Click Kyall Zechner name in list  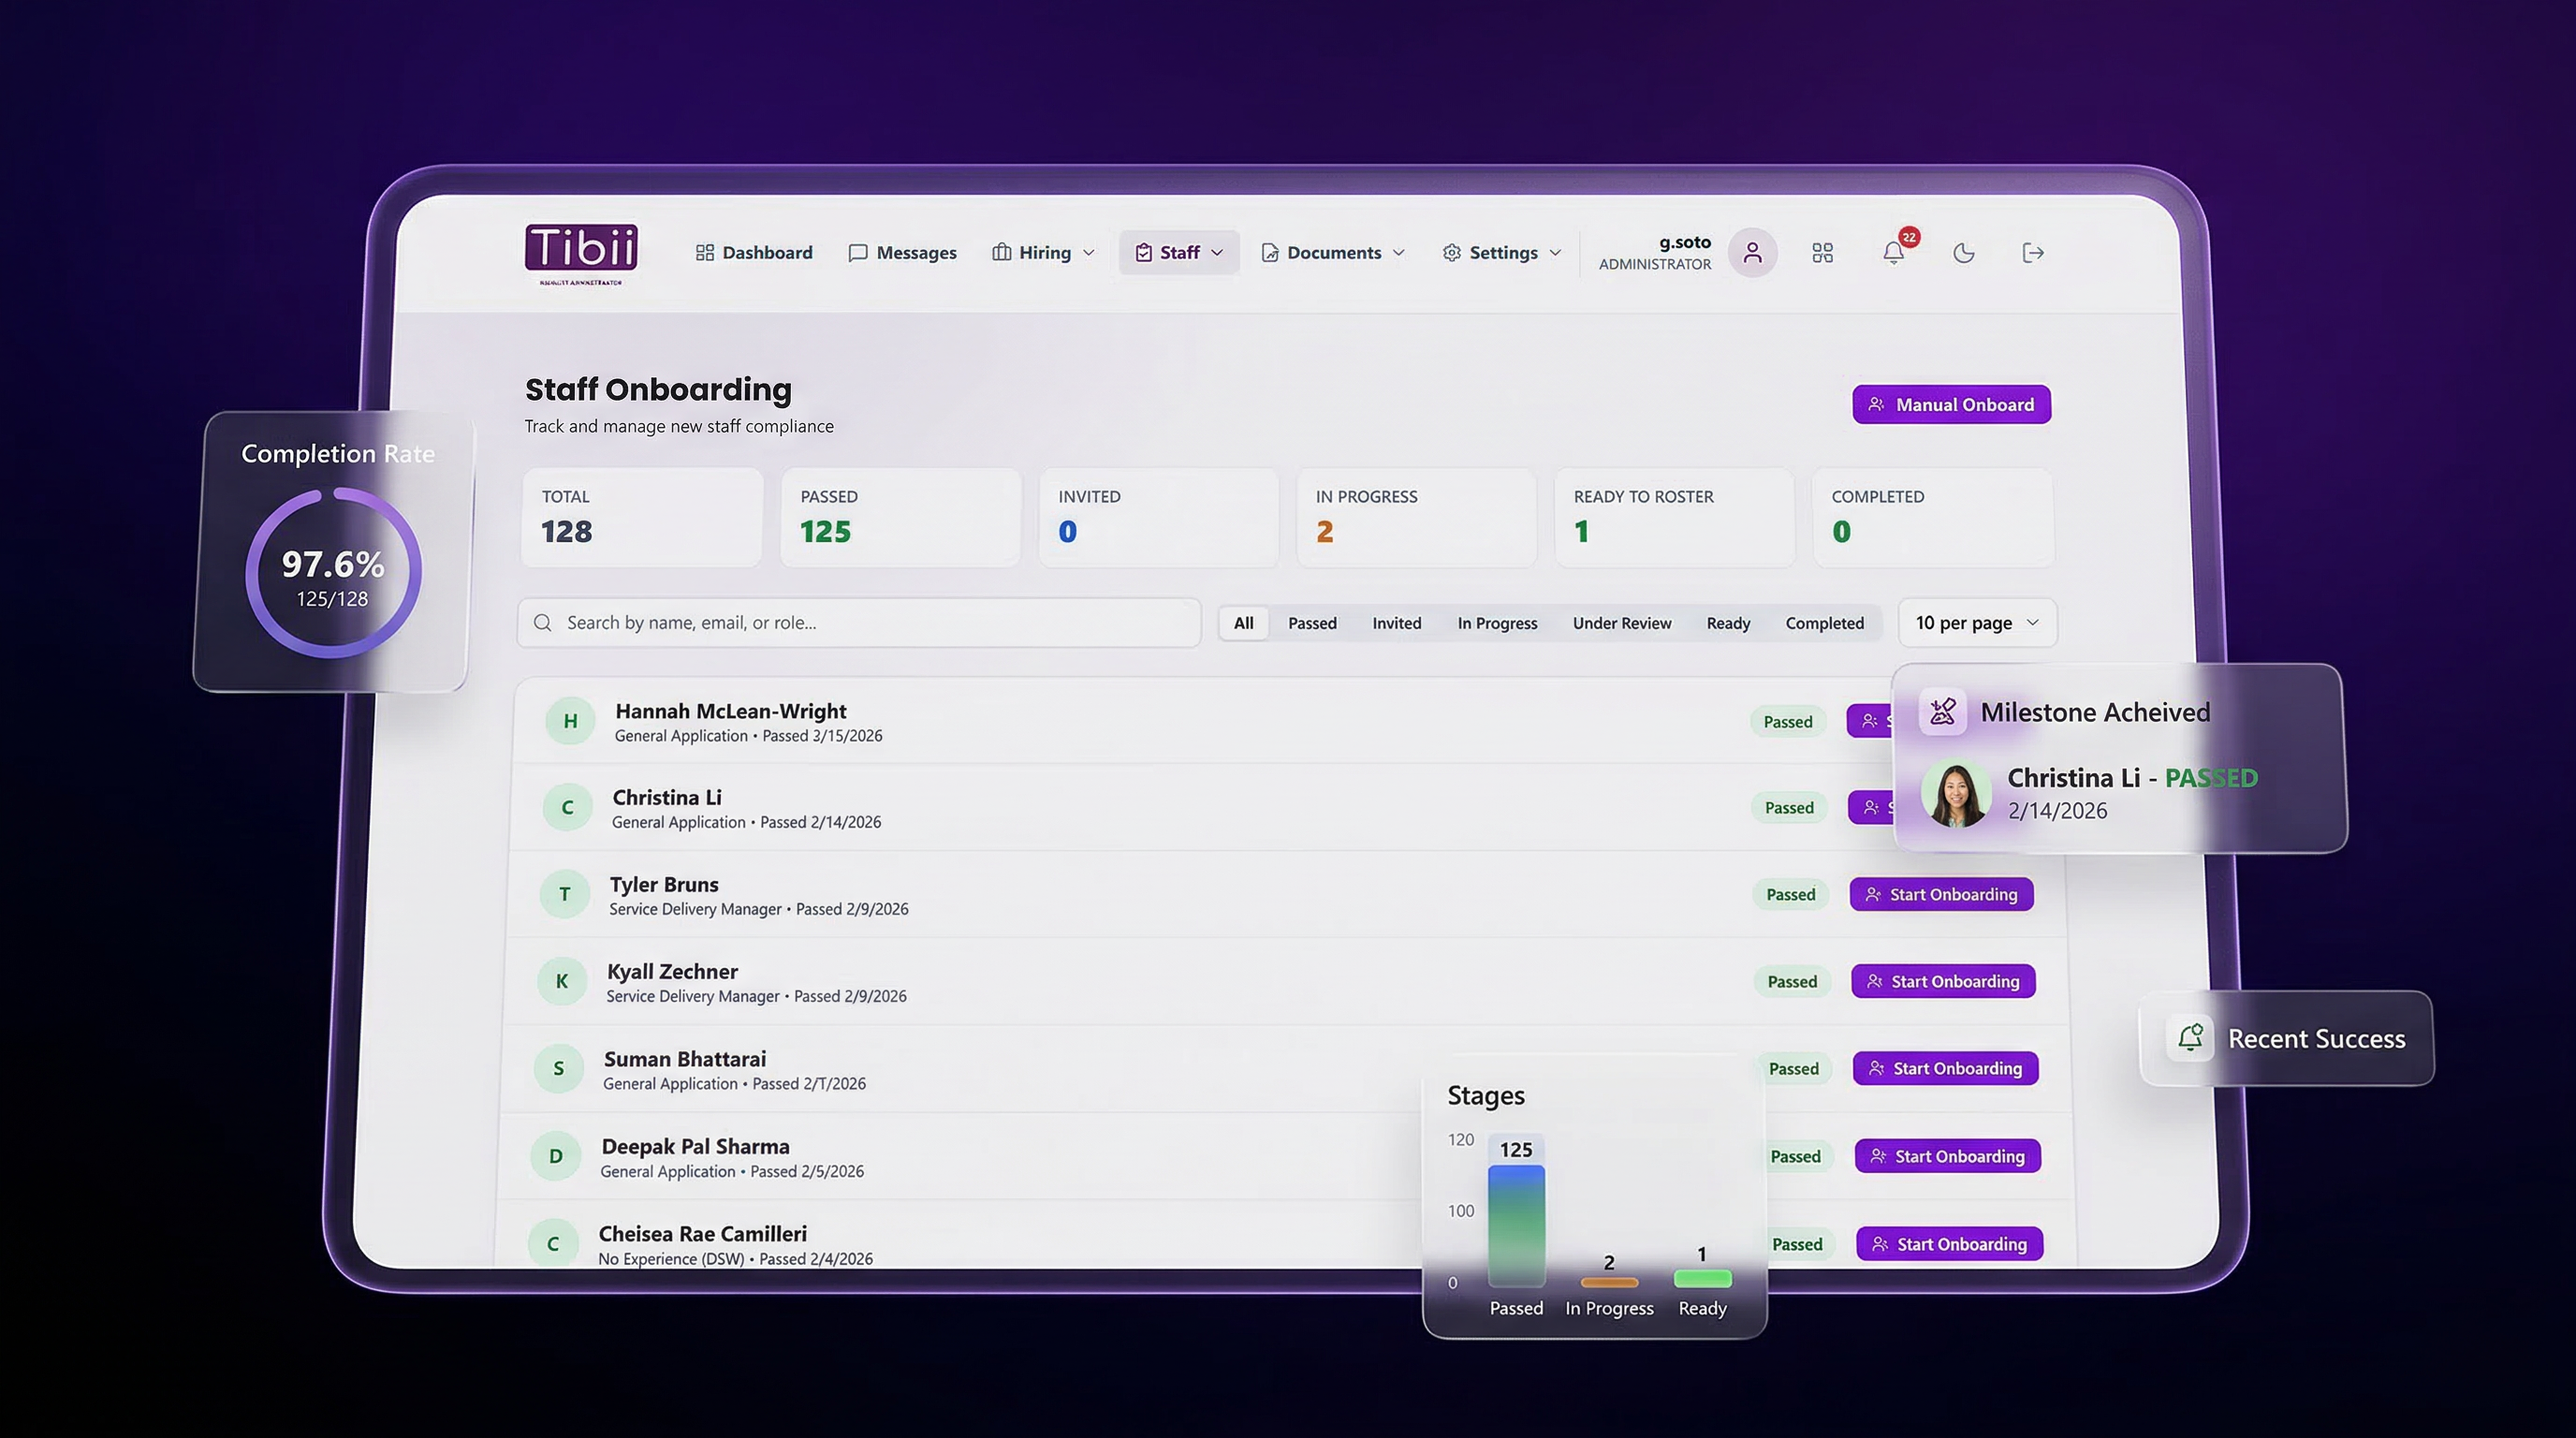click(x=672, y=971)
